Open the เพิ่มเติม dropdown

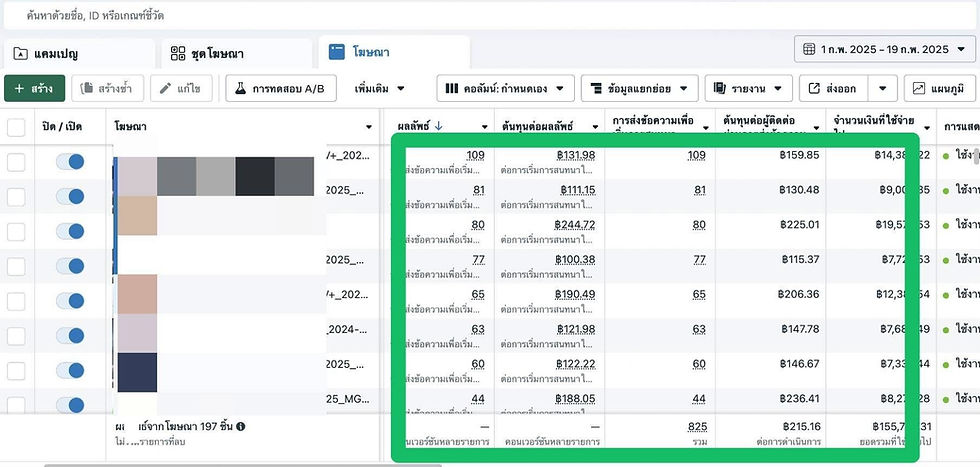pos(380,88)
